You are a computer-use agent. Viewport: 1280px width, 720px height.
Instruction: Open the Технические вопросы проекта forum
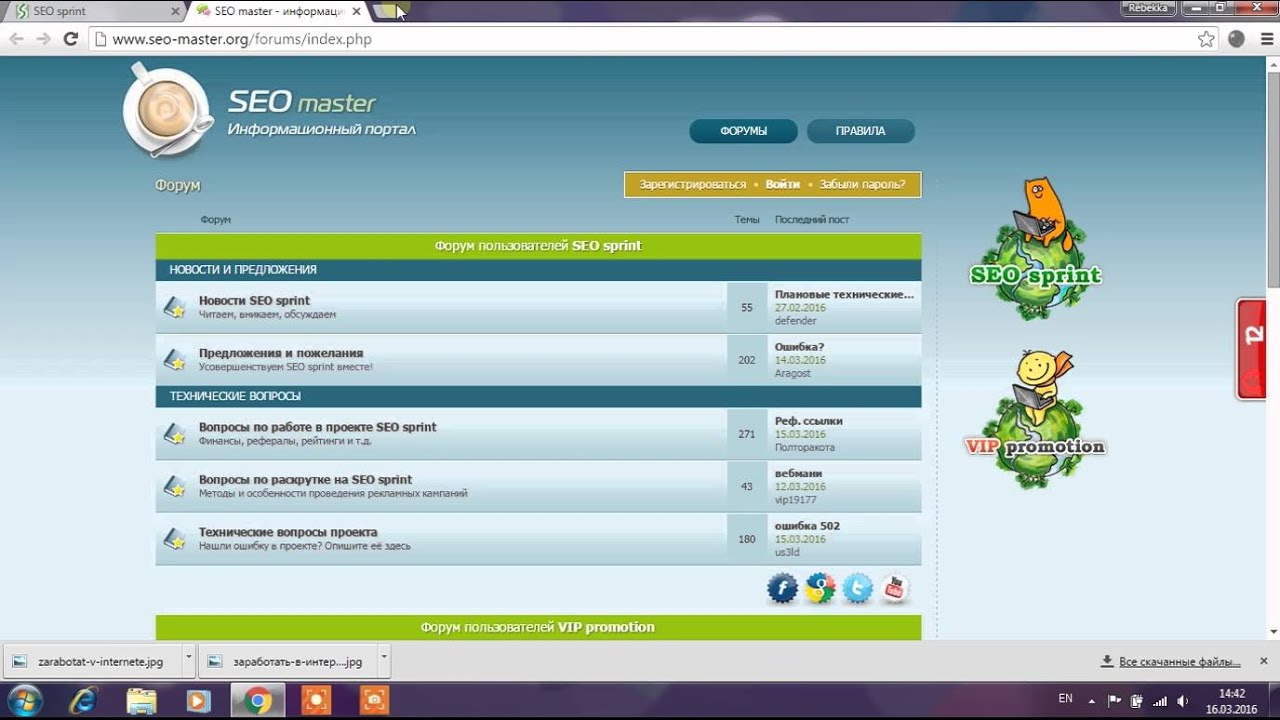click(288, 532)
